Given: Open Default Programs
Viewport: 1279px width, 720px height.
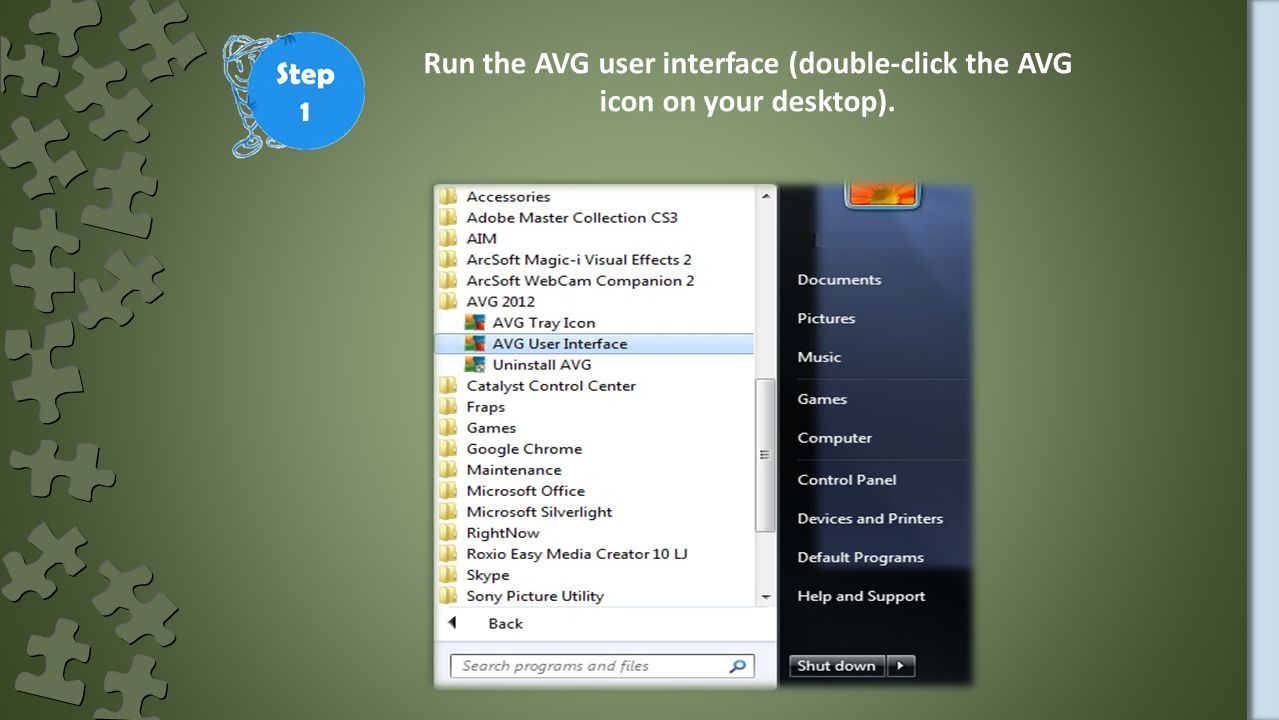Looking at the screenshot, I should (x=860, y=558).
